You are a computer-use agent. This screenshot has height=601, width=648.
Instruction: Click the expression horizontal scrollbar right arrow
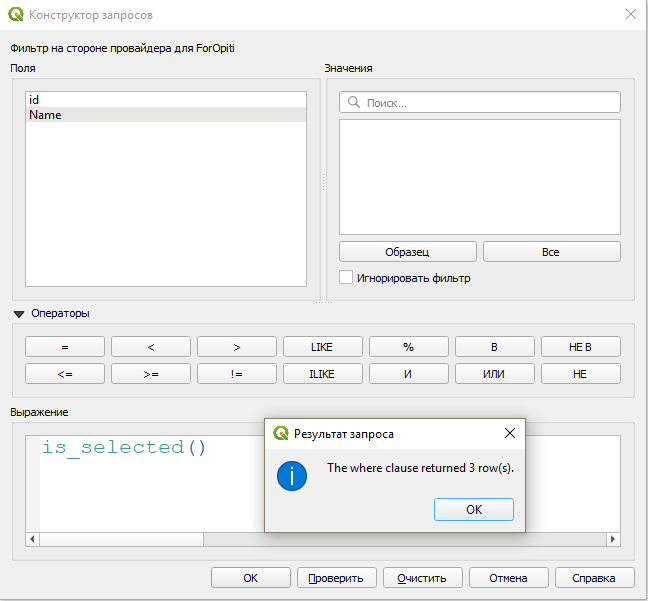point(613,539)
